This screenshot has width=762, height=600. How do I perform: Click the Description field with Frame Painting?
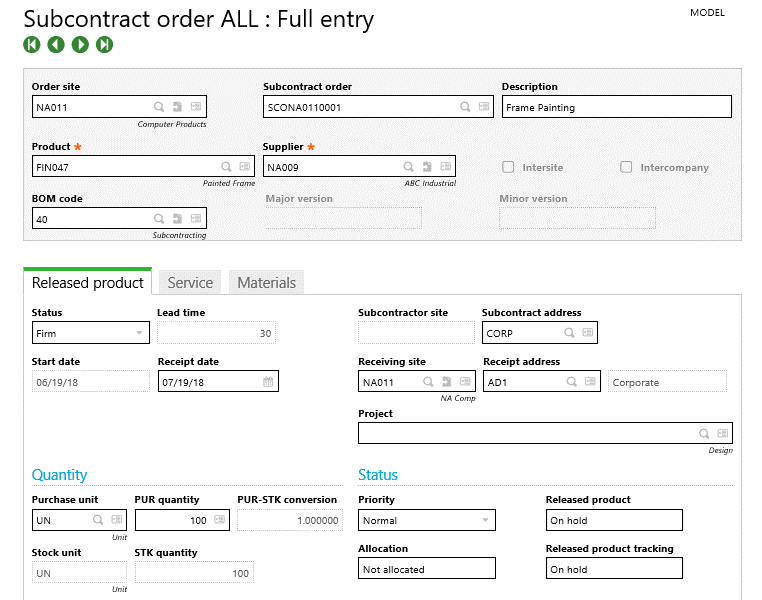pyautogui.click(x=616, y=107)
